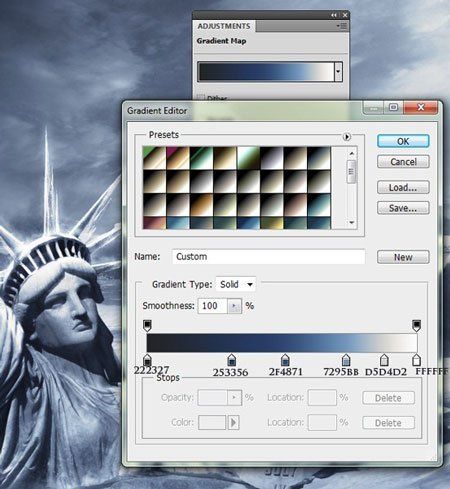Click the Opacity field in Stops section

click(212, 397)
